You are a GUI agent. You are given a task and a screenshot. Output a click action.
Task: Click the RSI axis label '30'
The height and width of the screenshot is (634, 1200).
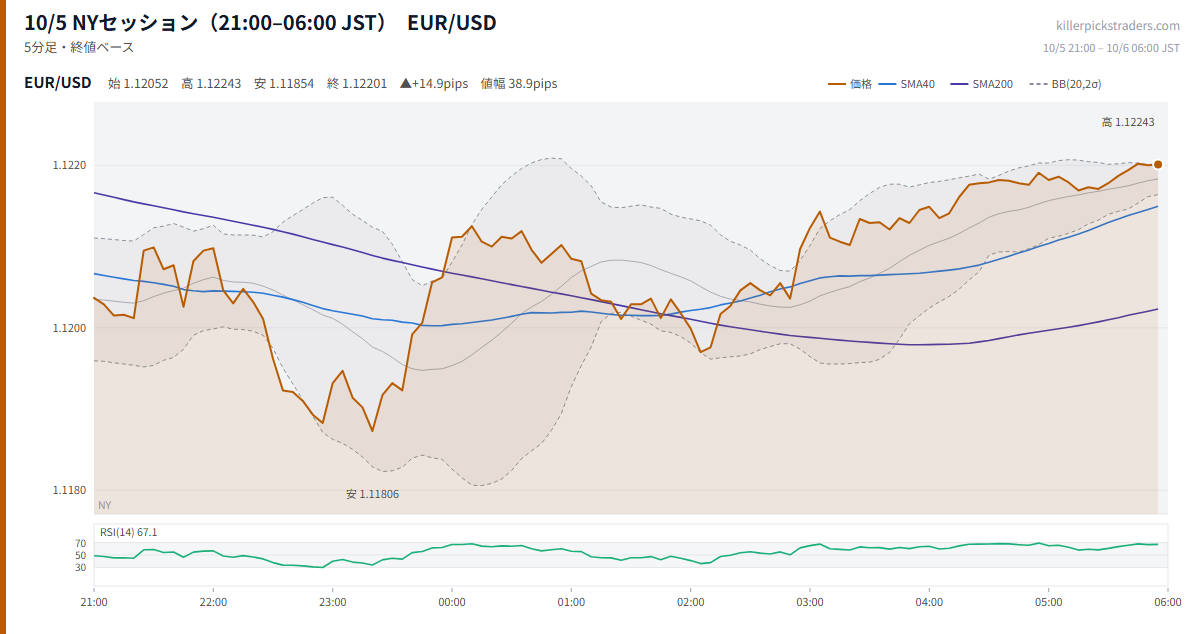point(81,567)
